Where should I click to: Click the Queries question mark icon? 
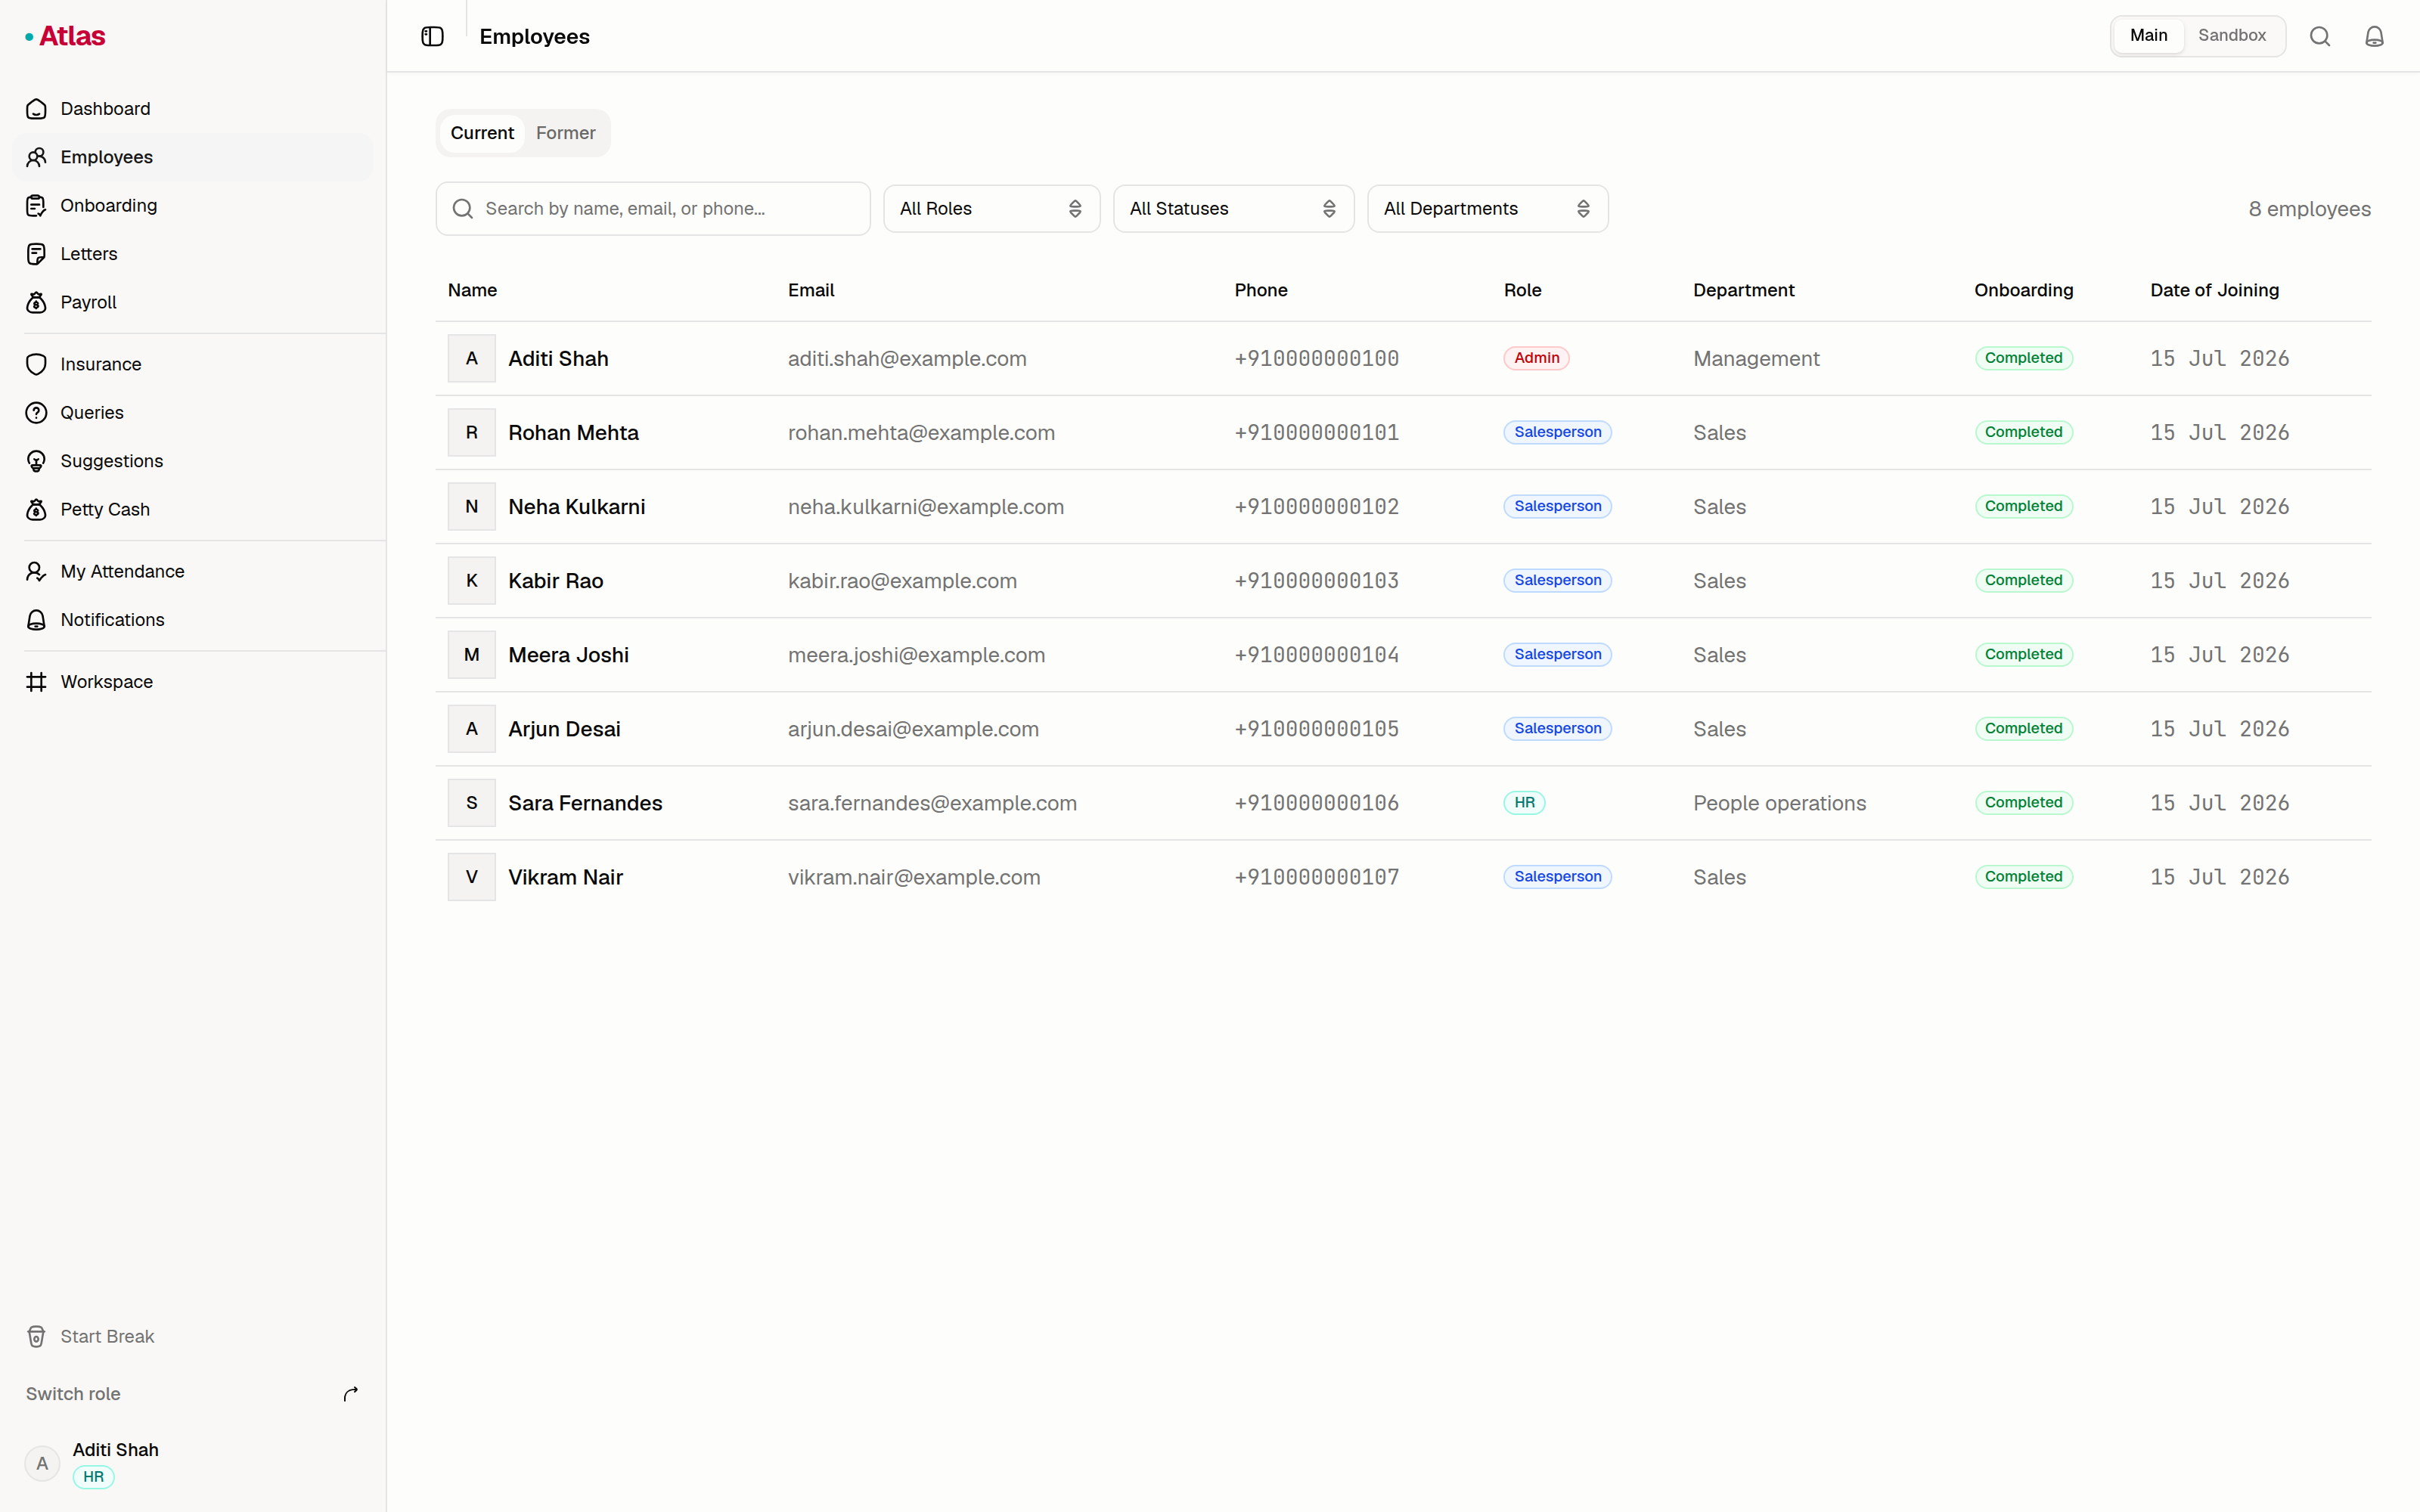[36, 412]
